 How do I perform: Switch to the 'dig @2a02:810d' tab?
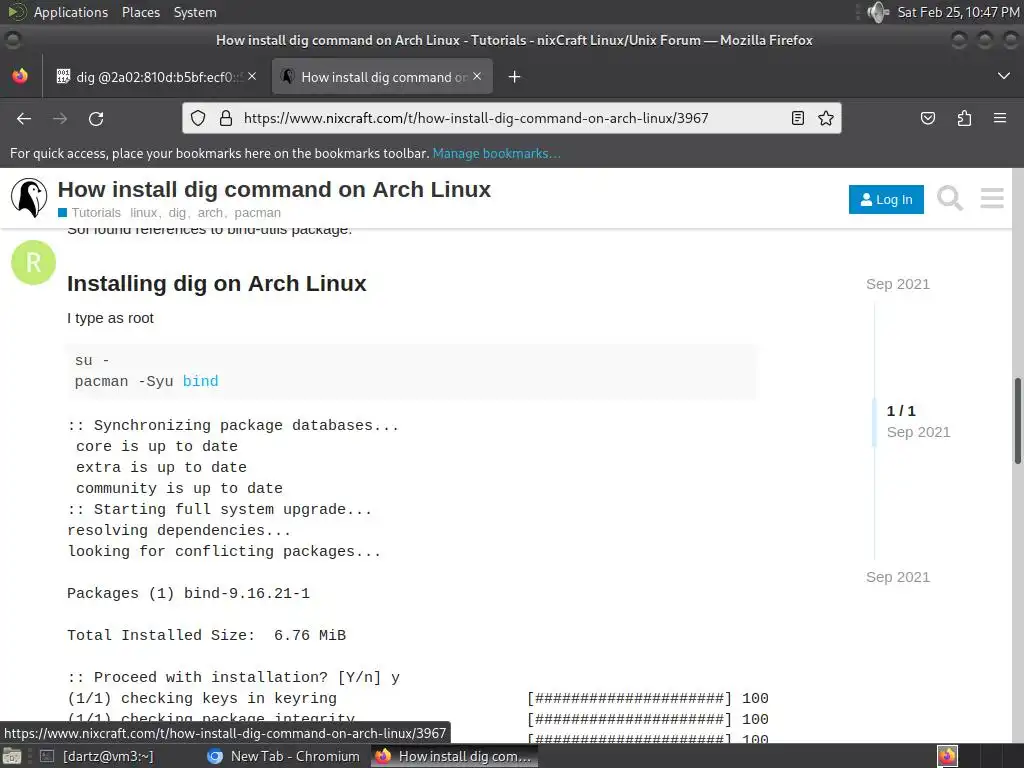(x=157, y=77)
